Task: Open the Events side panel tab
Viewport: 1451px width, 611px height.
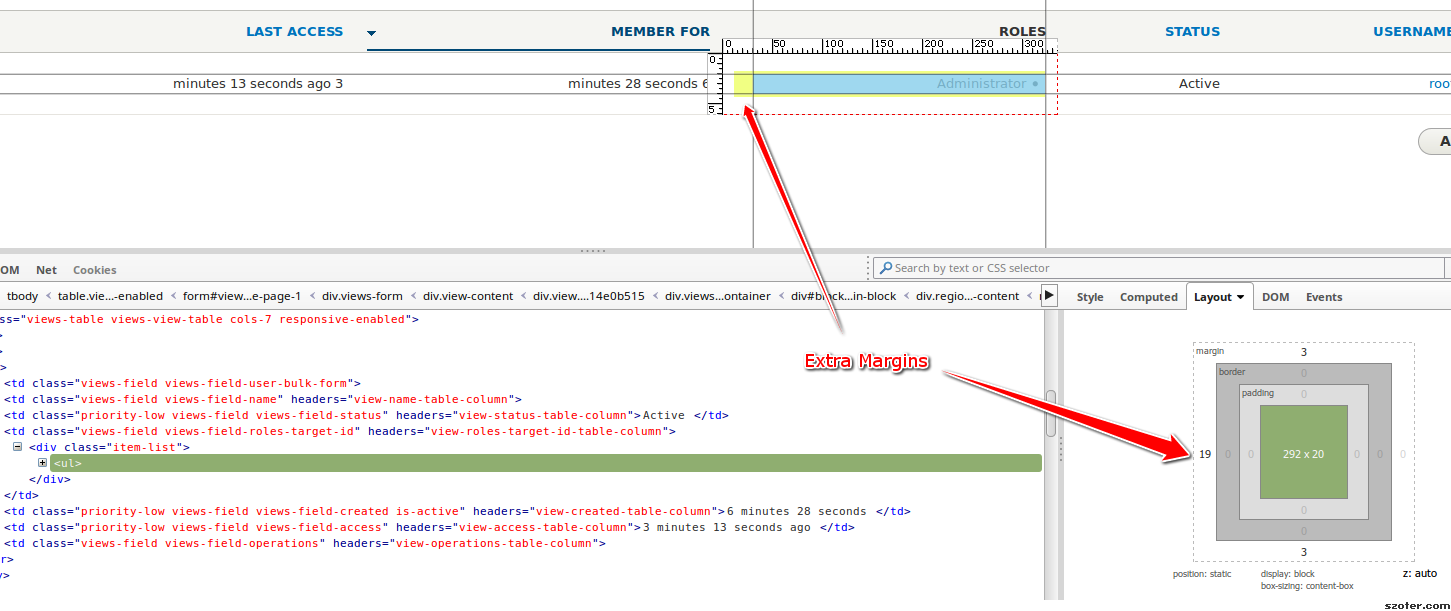Action: 1324,297
